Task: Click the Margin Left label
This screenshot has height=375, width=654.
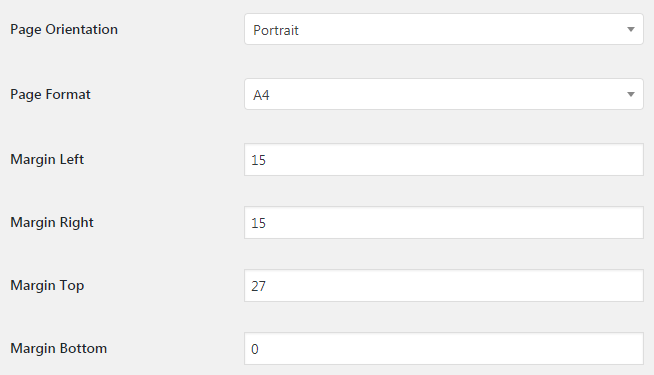Action: click(47, 159)
